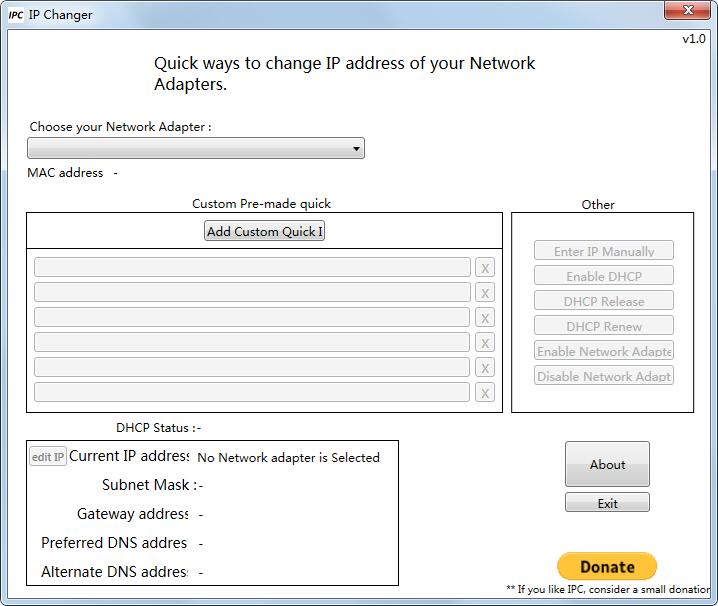Click the yellow Donate button

[x=607, y=567]
